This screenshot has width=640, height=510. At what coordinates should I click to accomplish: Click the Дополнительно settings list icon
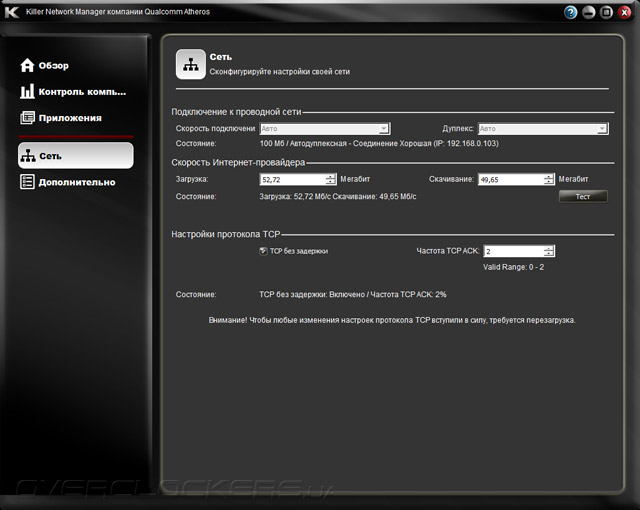tap(27, 182)
